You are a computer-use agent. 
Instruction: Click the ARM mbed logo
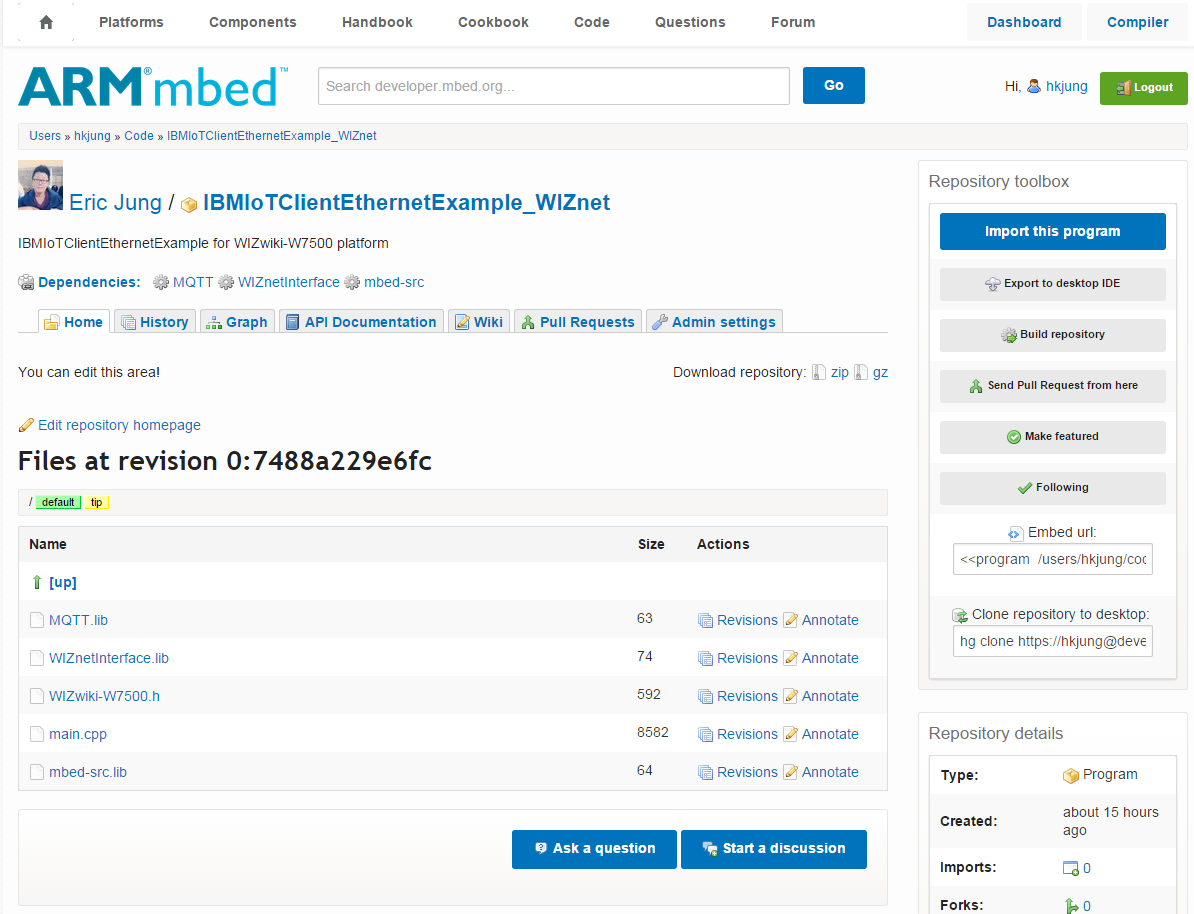click(x=153, y=86)
